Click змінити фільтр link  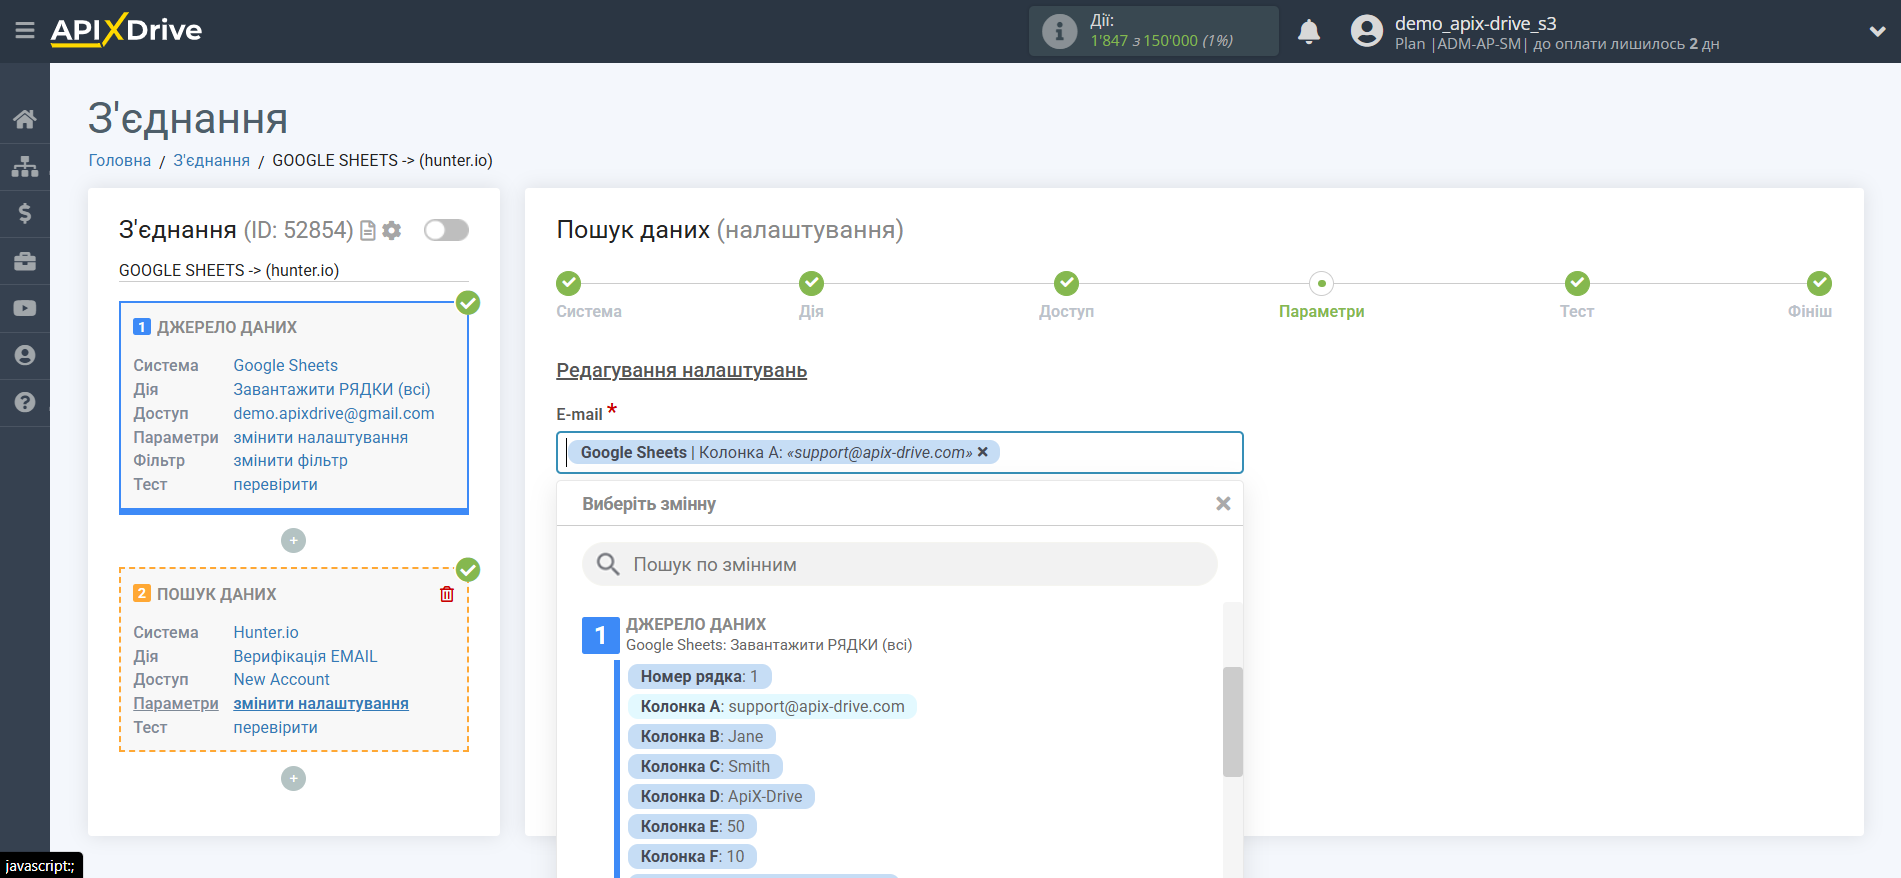point(291,460)
